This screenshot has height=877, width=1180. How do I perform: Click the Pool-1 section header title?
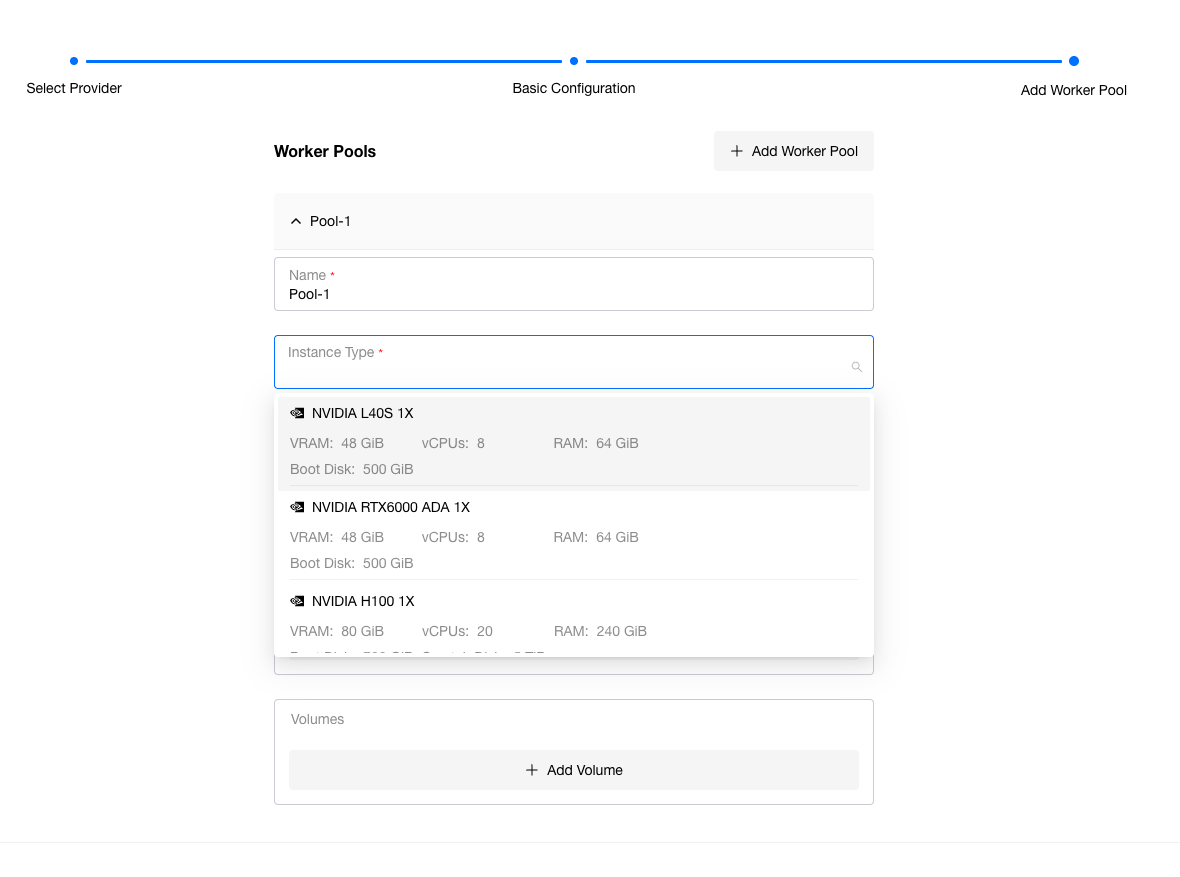click(330, 221)
